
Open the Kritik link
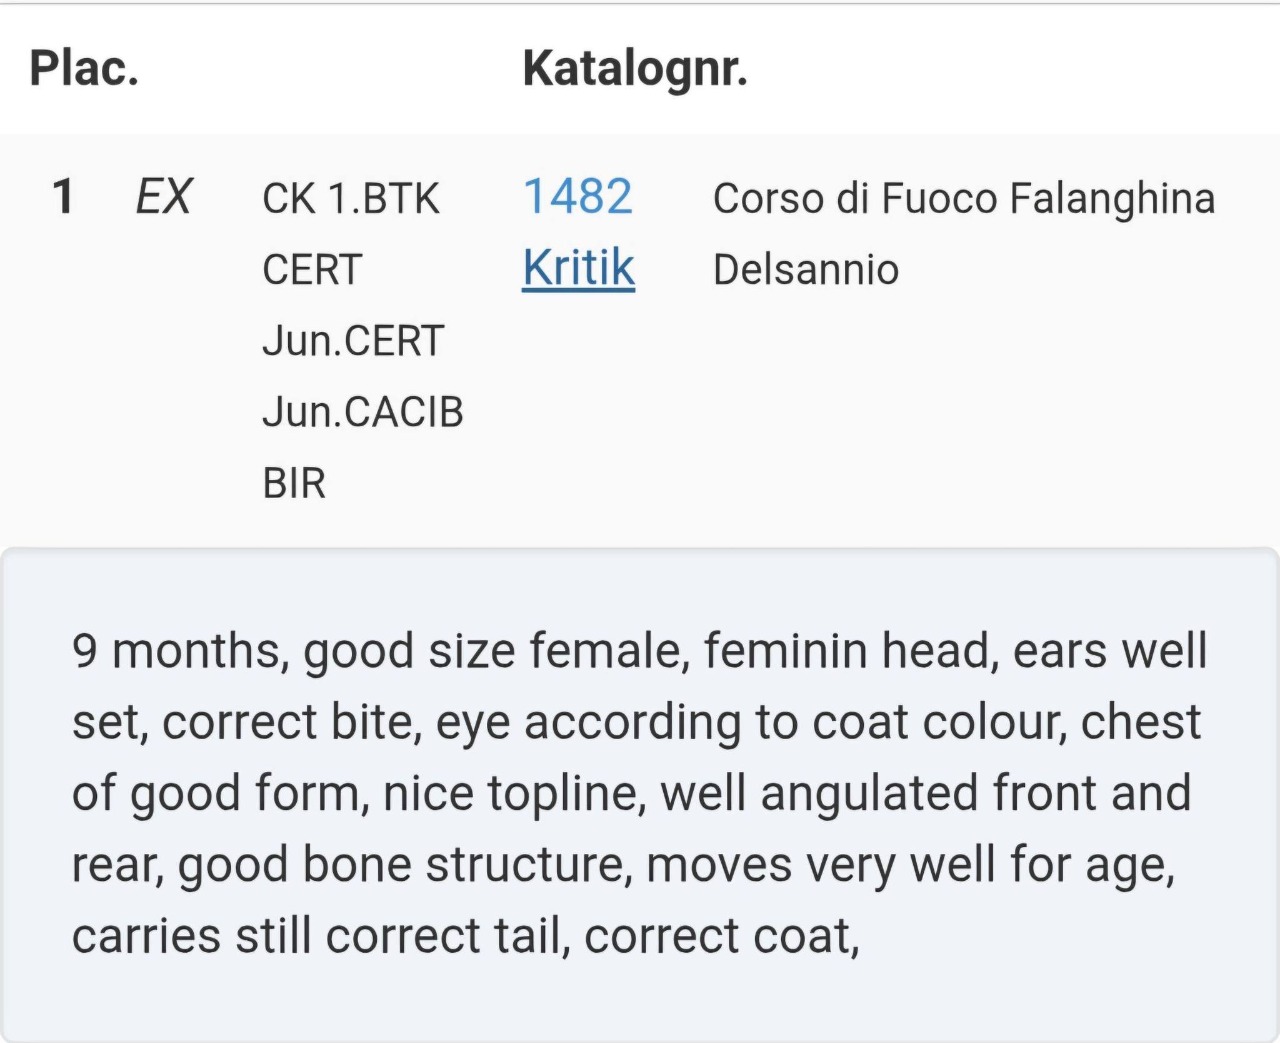coord(578,268)
